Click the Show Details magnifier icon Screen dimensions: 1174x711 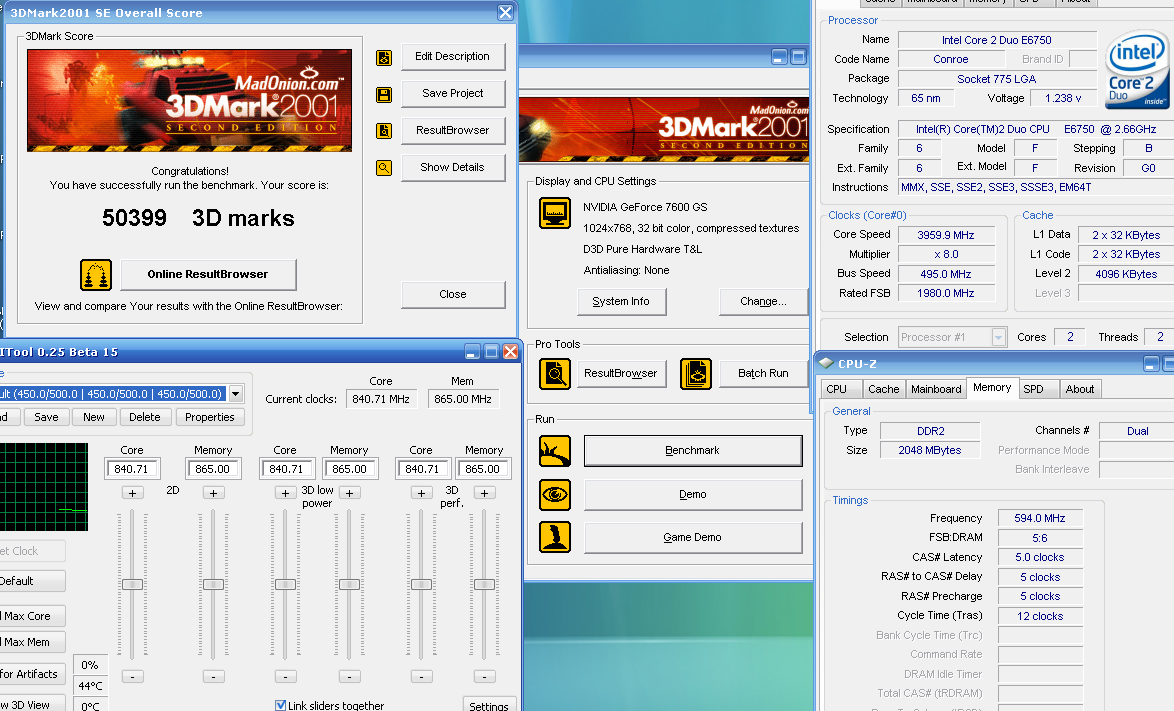click(384, 168)
